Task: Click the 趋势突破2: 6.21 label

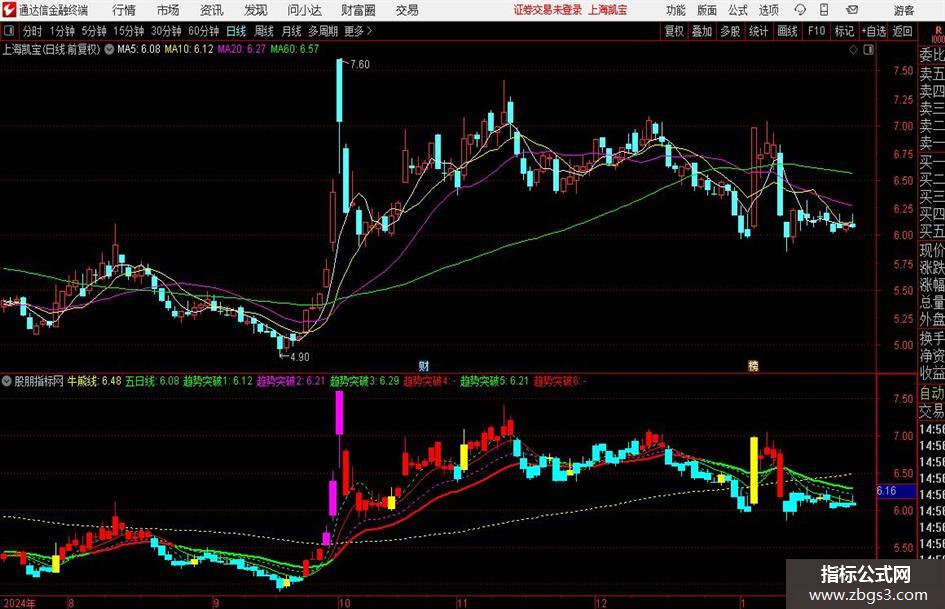Action: 291,381
